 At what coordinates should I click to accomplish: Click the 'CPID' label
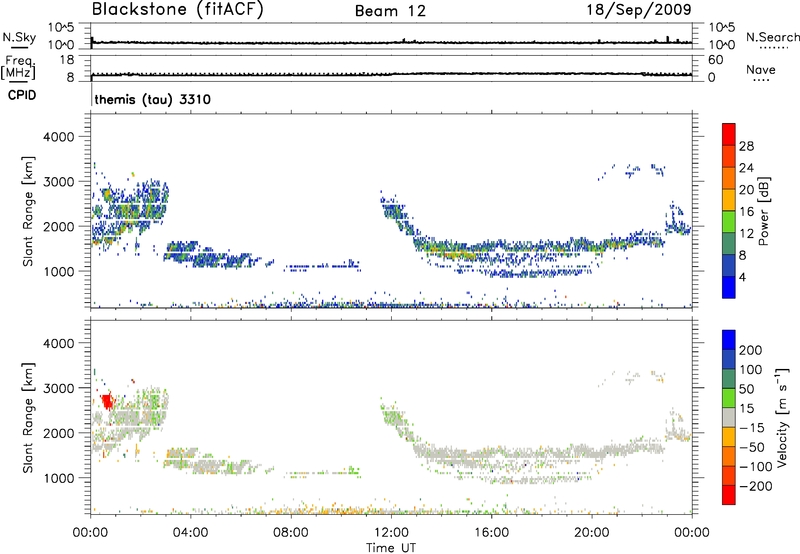[22, 95]
